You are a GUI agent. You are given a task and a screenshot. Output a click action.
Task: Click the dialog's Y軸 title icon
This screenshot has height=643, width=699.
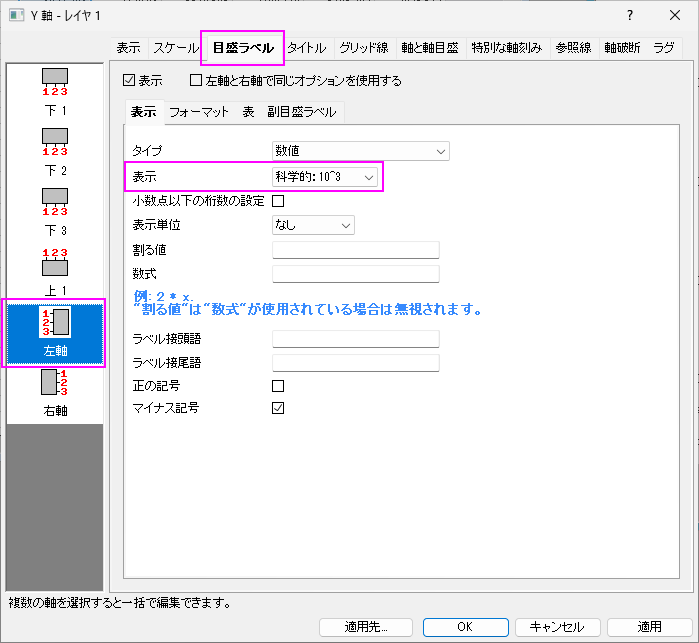[16, 15]
